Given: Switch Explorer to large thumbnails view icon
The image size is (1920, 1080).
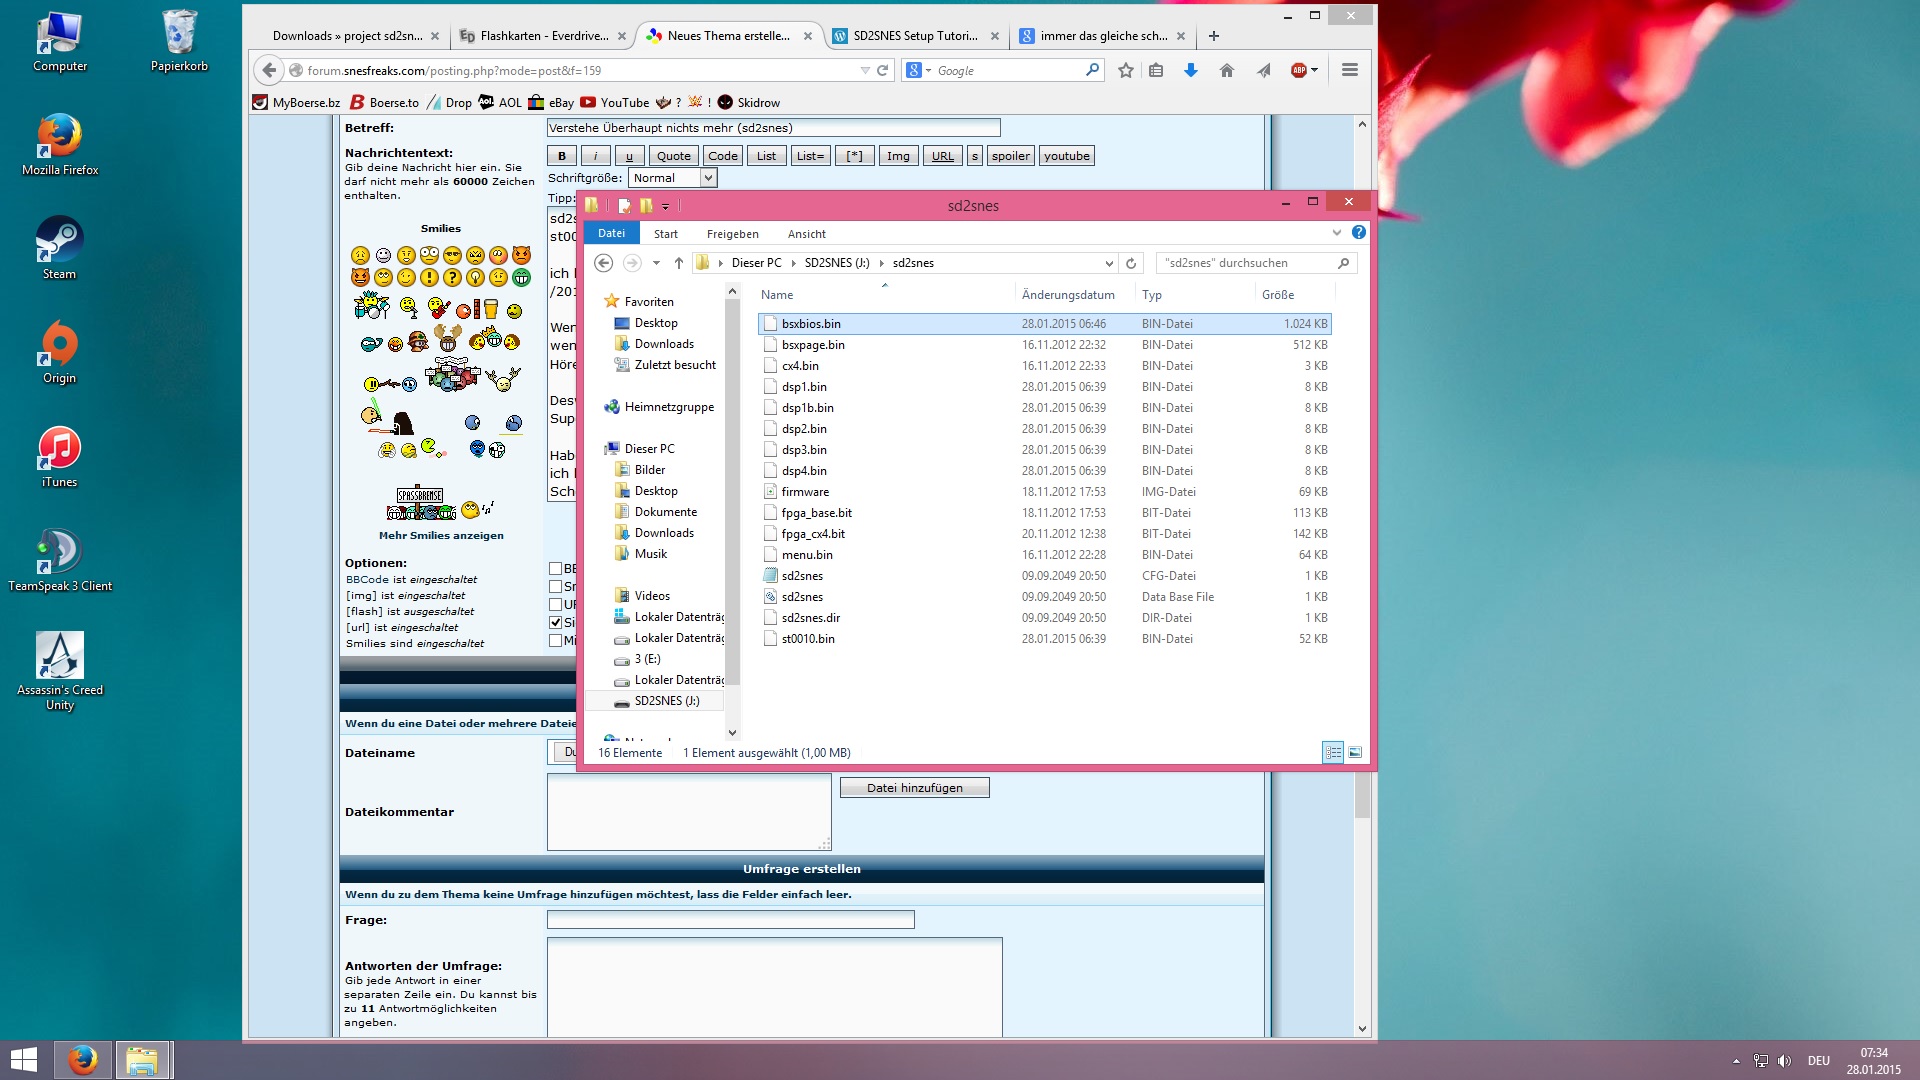Looking at the screenshot, I should pyautogui.click(x=1355, y=753).
